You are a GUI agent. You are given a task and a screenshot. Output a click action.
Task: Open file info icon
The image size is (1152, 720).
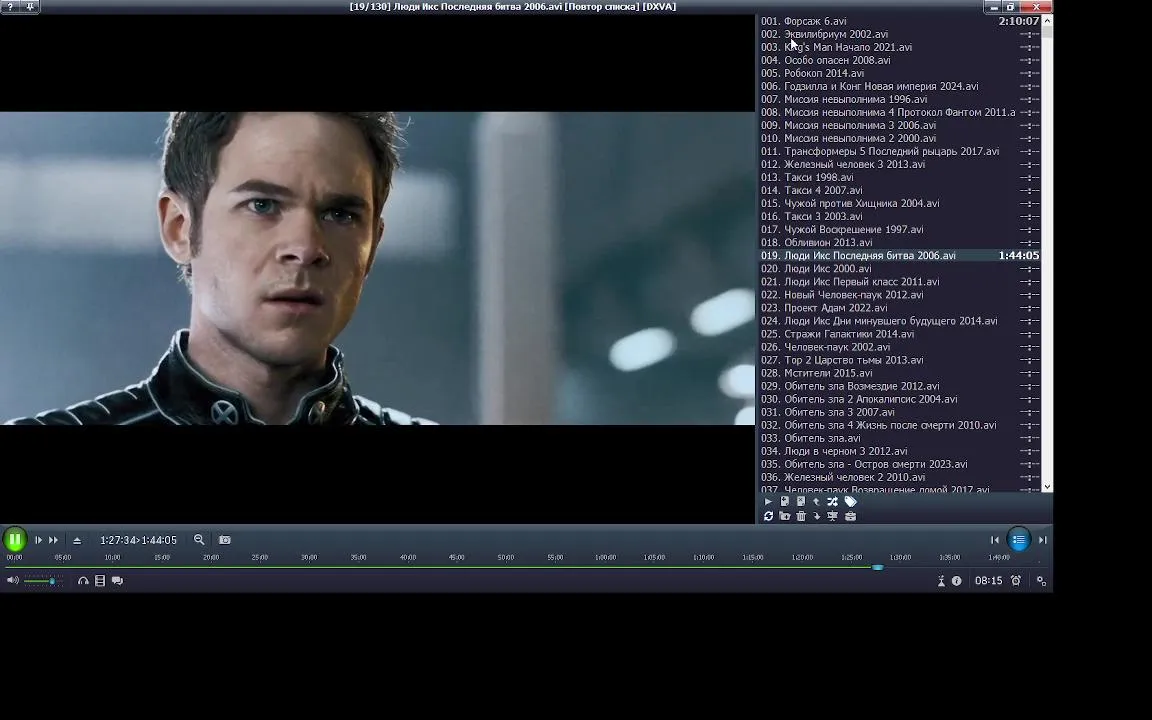coord(957,580)
